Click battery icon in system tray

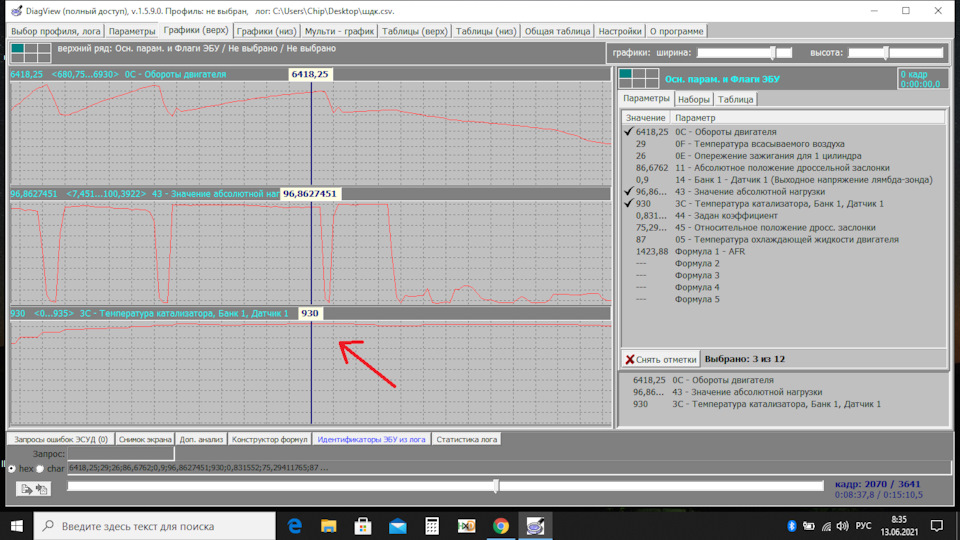coord(808,526)
